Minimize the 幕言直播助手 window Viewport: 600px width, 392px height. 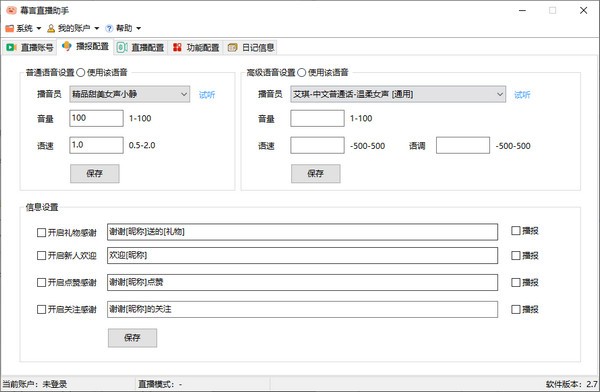522,10
